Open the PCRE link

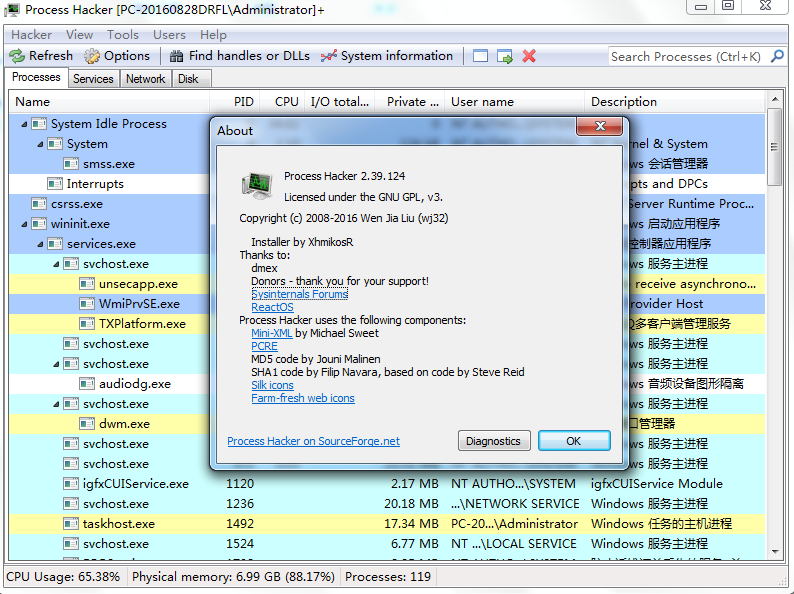tap(264, 346)
